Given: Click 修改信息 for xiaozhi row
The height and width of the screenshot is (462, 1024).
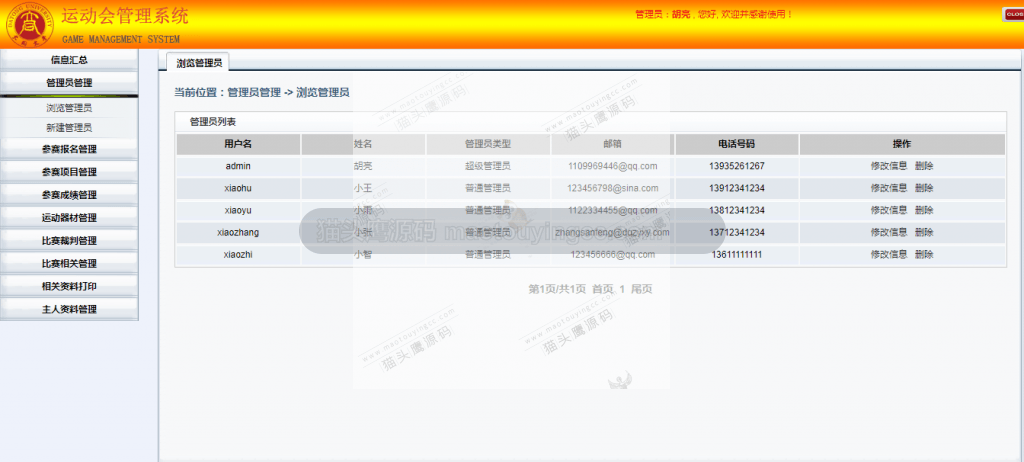Looking at the screenshot, I should click(889, 254).
